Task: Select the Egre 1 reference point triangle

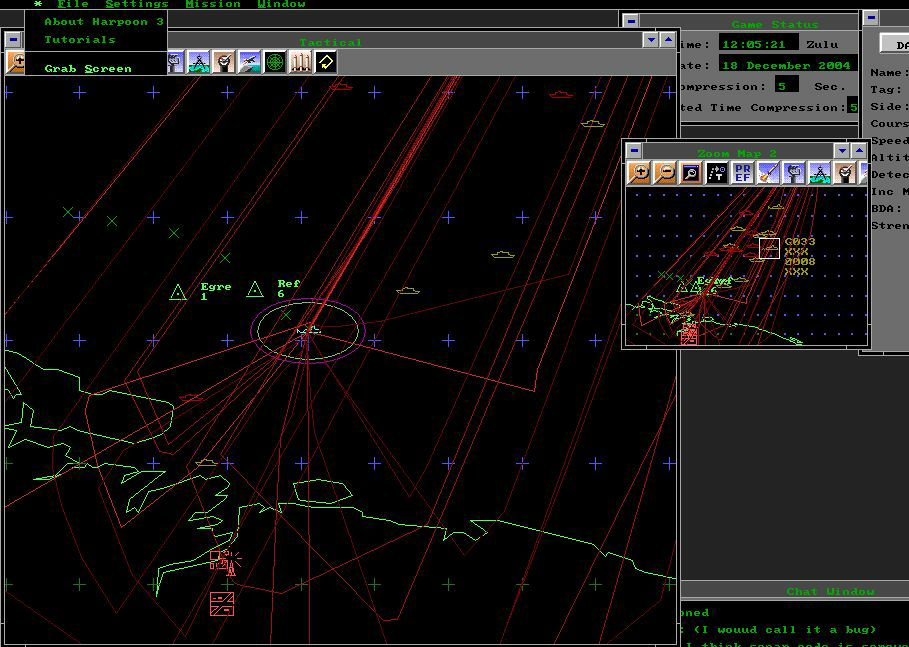Action: pos(178,292)
